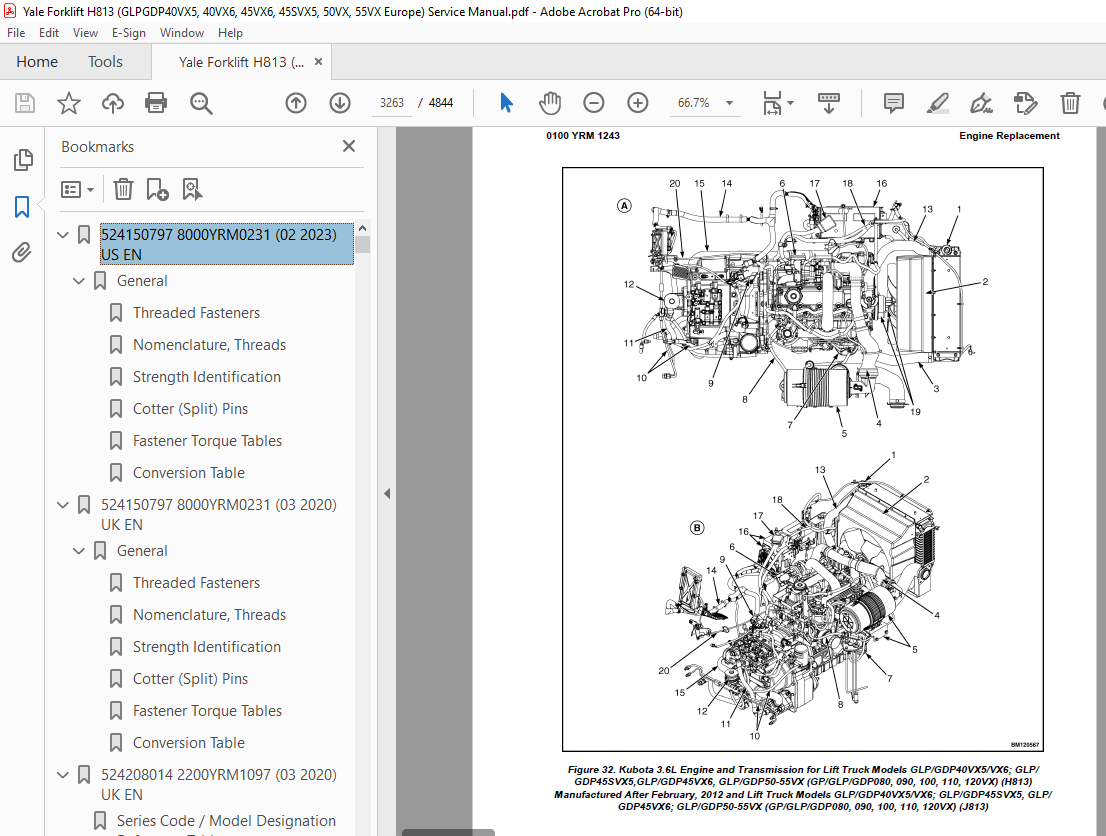The height and width of the screenshot is (836, 1106).
Task: Find current bookmark icon
Action: point(192,189)
